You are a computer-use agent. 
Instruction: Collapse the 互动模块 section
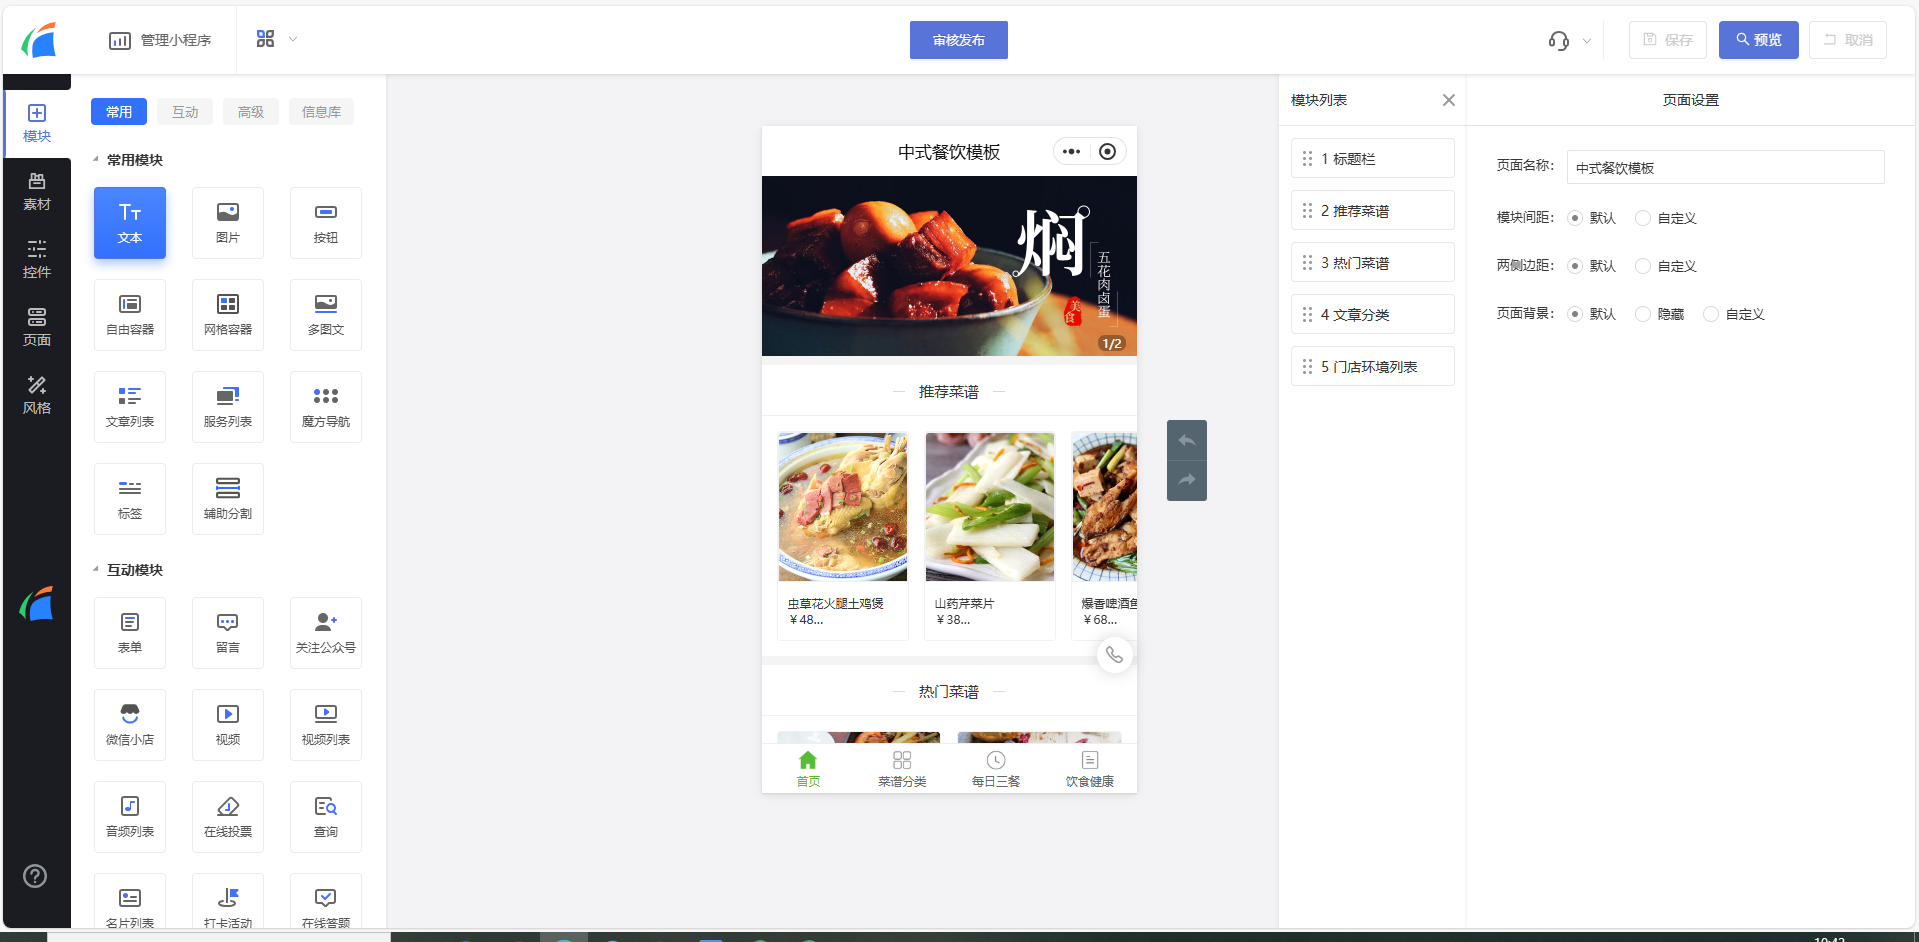click(x=96, y=570)
